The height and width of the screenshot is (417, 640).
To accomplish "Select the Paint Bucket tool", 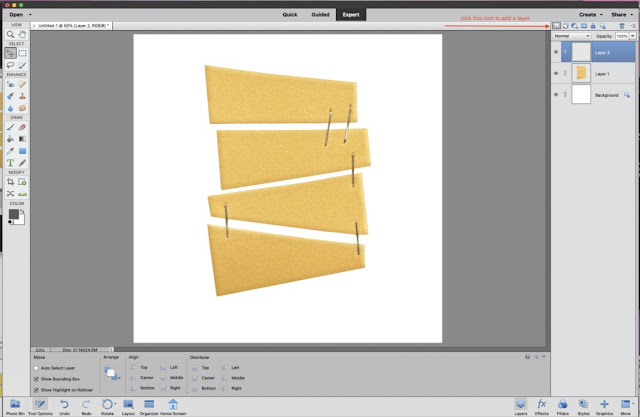I will pos(11,139).
